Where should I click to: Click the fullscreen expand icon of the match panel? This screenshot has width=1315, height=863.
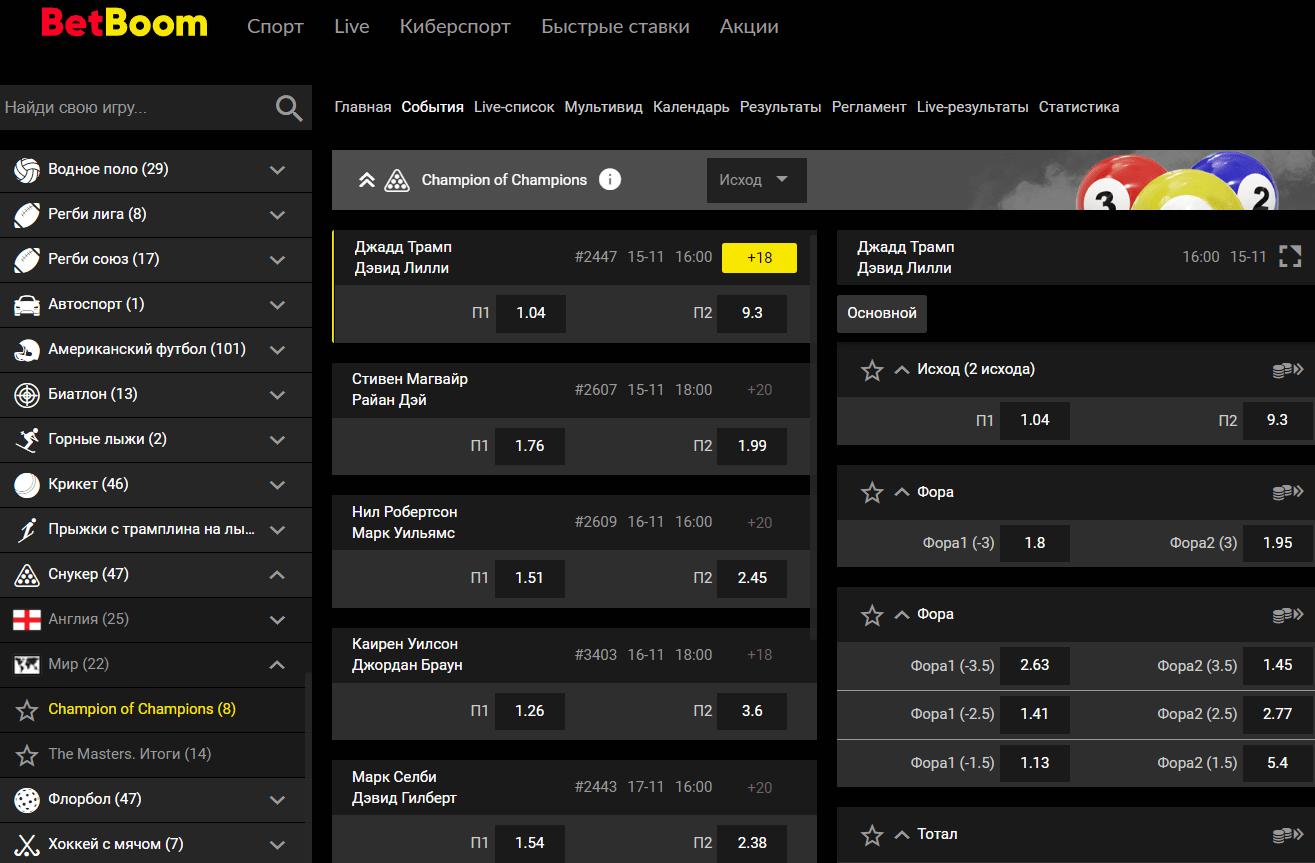(1290, 257)
